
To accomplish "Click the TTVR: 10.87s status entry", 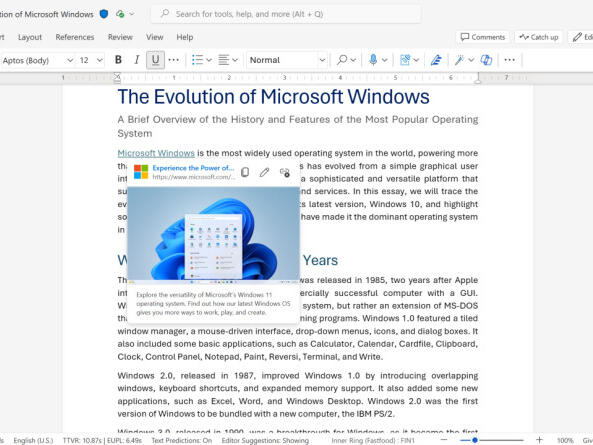I will [84, 440].
